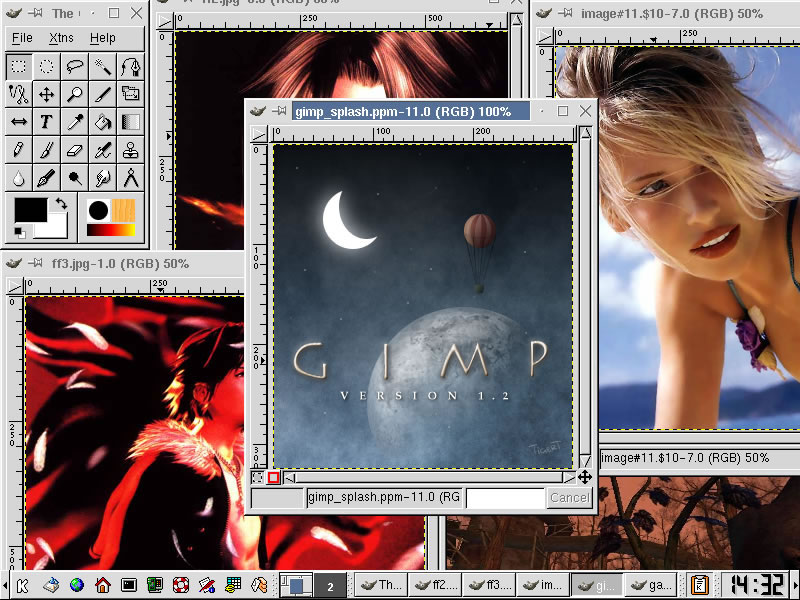Pick the Pencil tool
800x600 pixels.
19,150
